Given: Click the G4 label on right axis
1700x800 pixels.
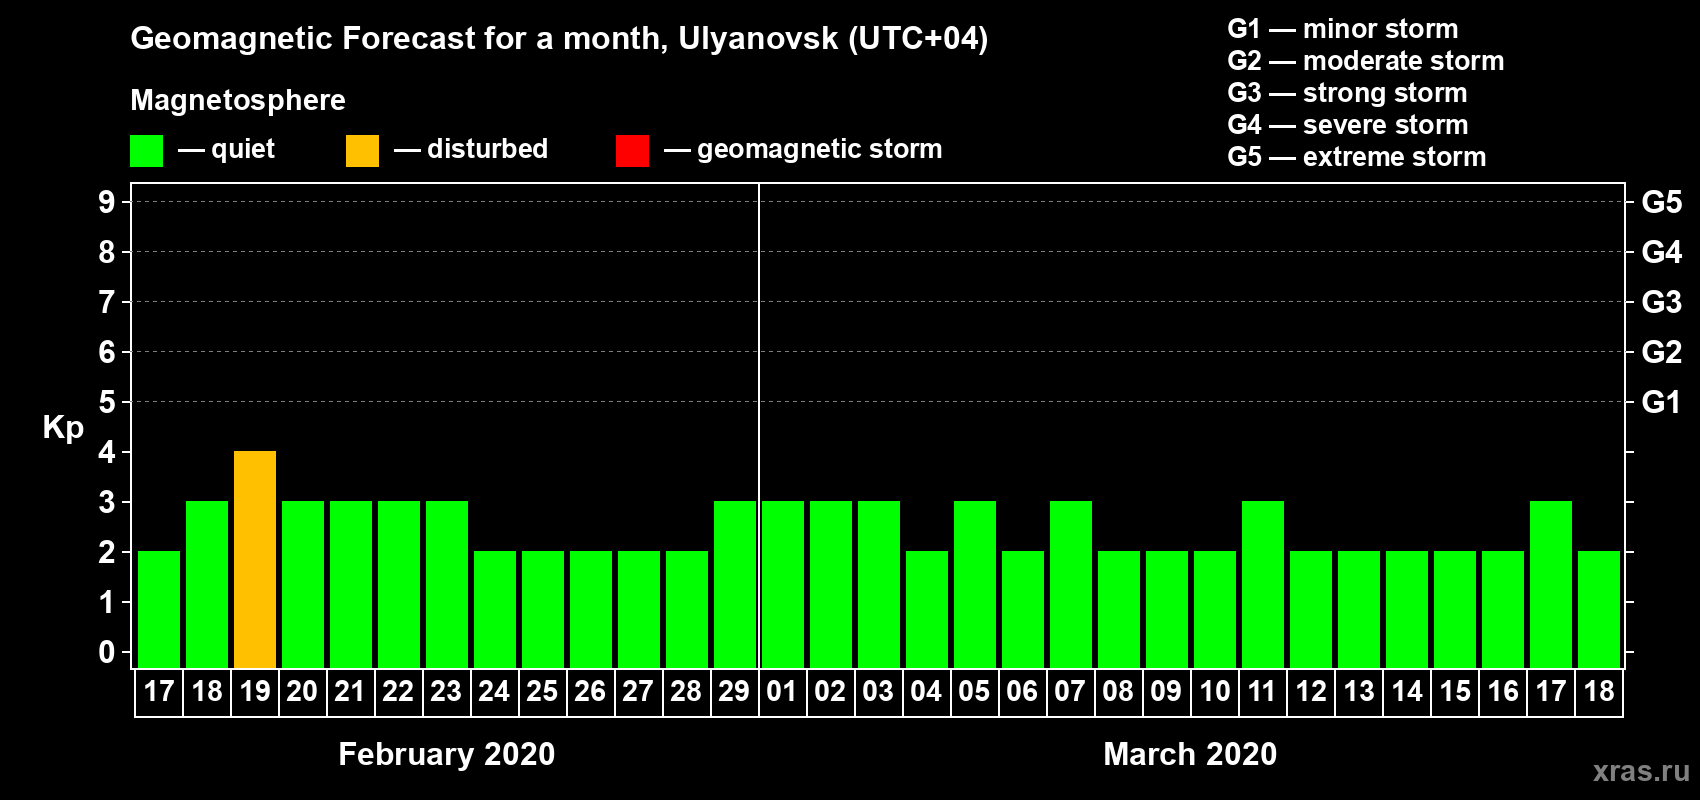Looking at the screenshot, I should (x=1662, y=252).
